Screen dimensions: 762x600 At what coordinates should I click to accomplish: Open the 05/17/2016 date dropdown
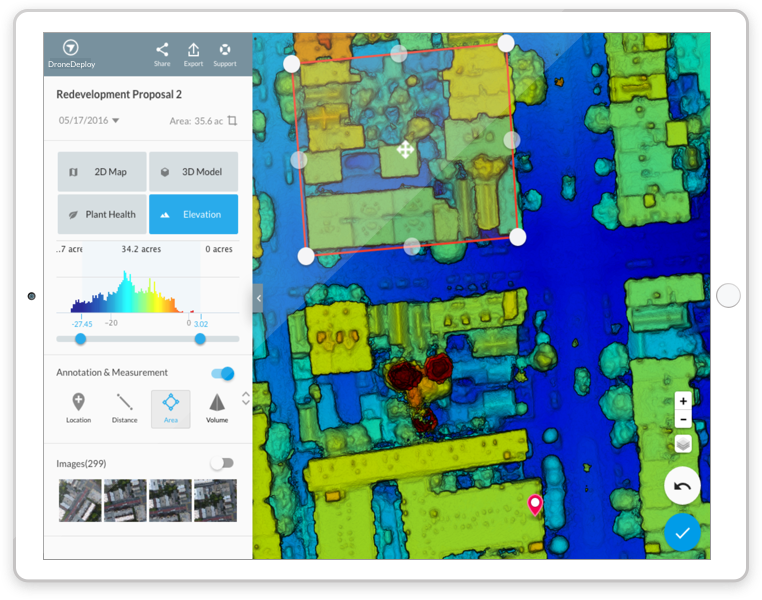click(89, 121)
